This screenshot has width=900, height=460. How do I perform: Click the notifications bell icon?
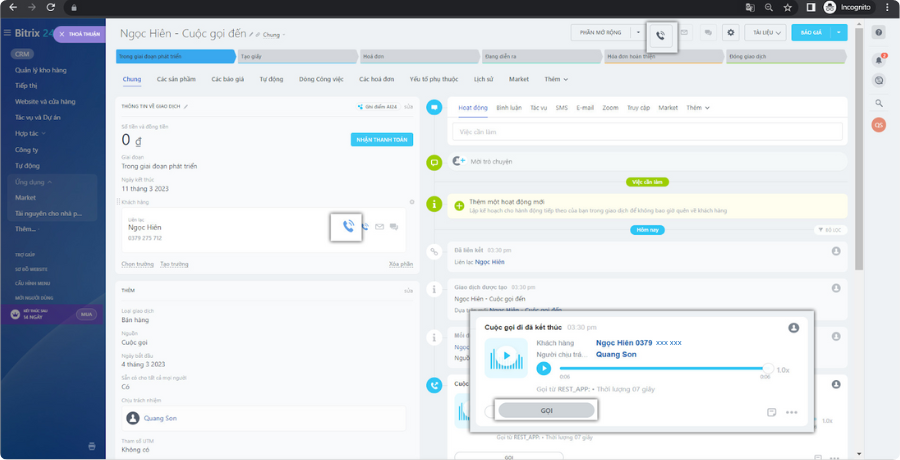(879, 60)
